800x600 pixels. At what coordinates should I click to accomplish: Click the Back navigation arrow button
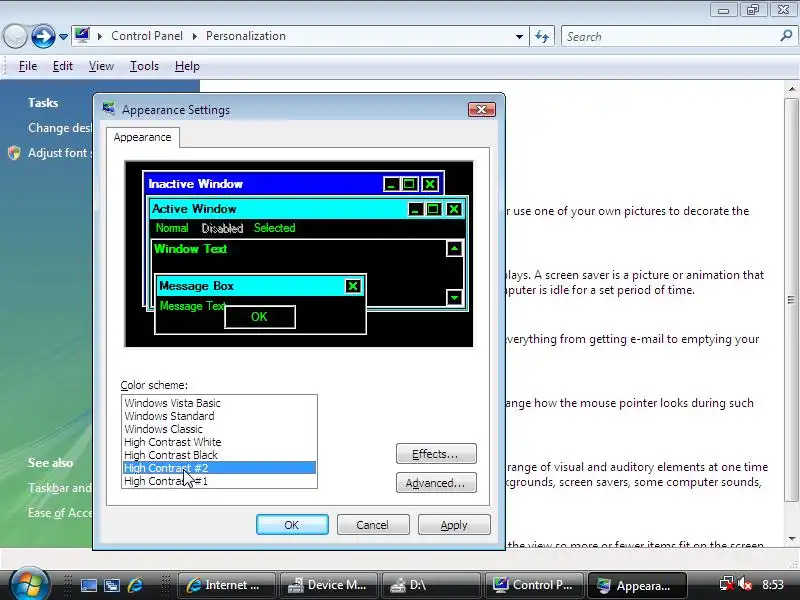click(15, 36)
